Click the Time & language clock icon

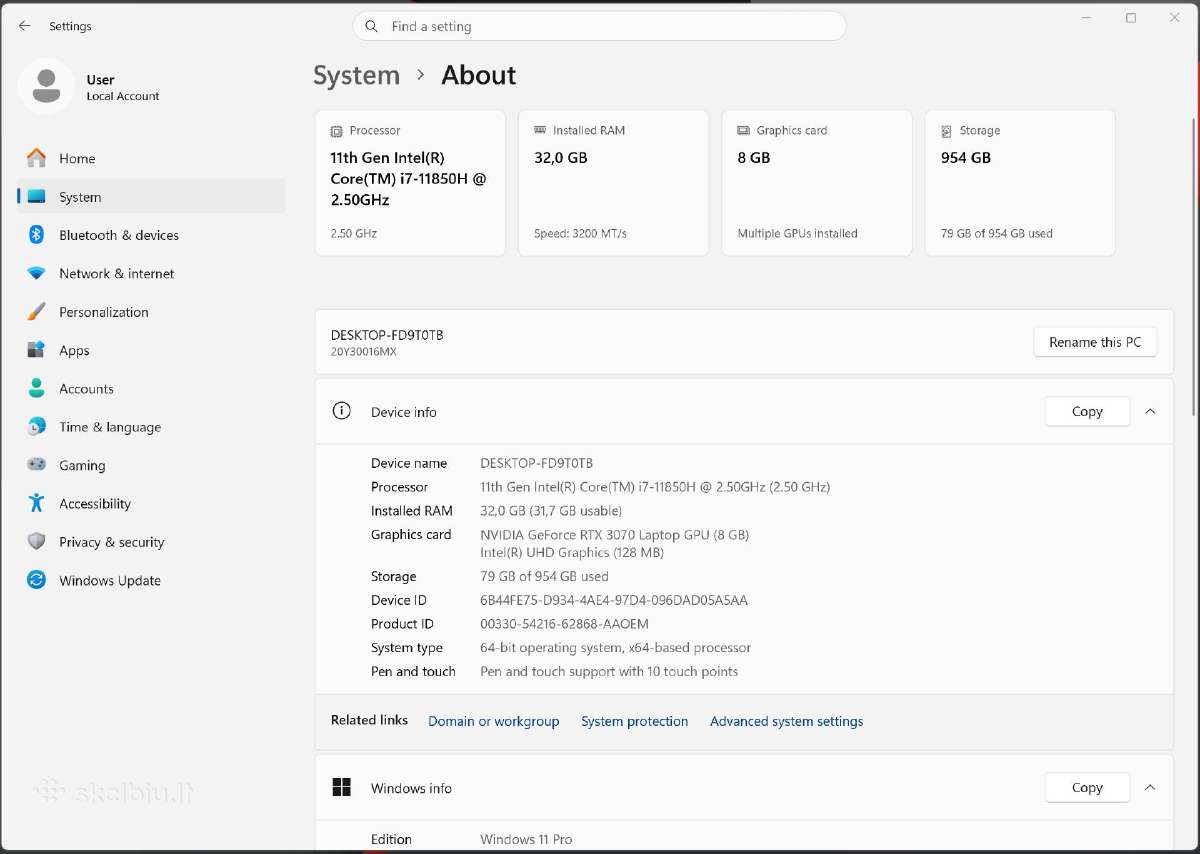37,427
